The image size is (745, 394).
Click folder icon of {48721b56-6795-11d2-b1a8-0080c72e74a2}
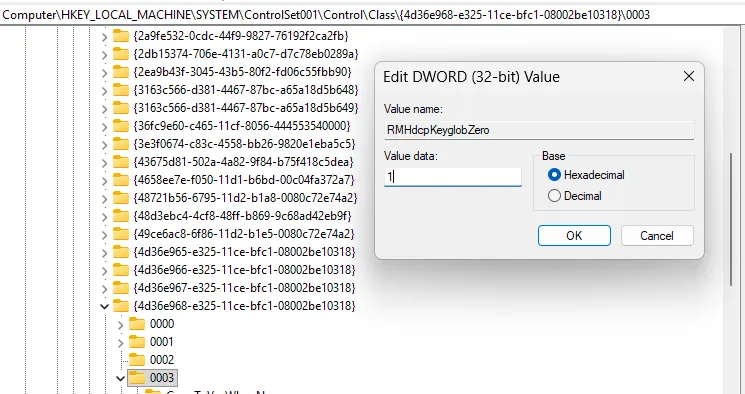[121, 198]
